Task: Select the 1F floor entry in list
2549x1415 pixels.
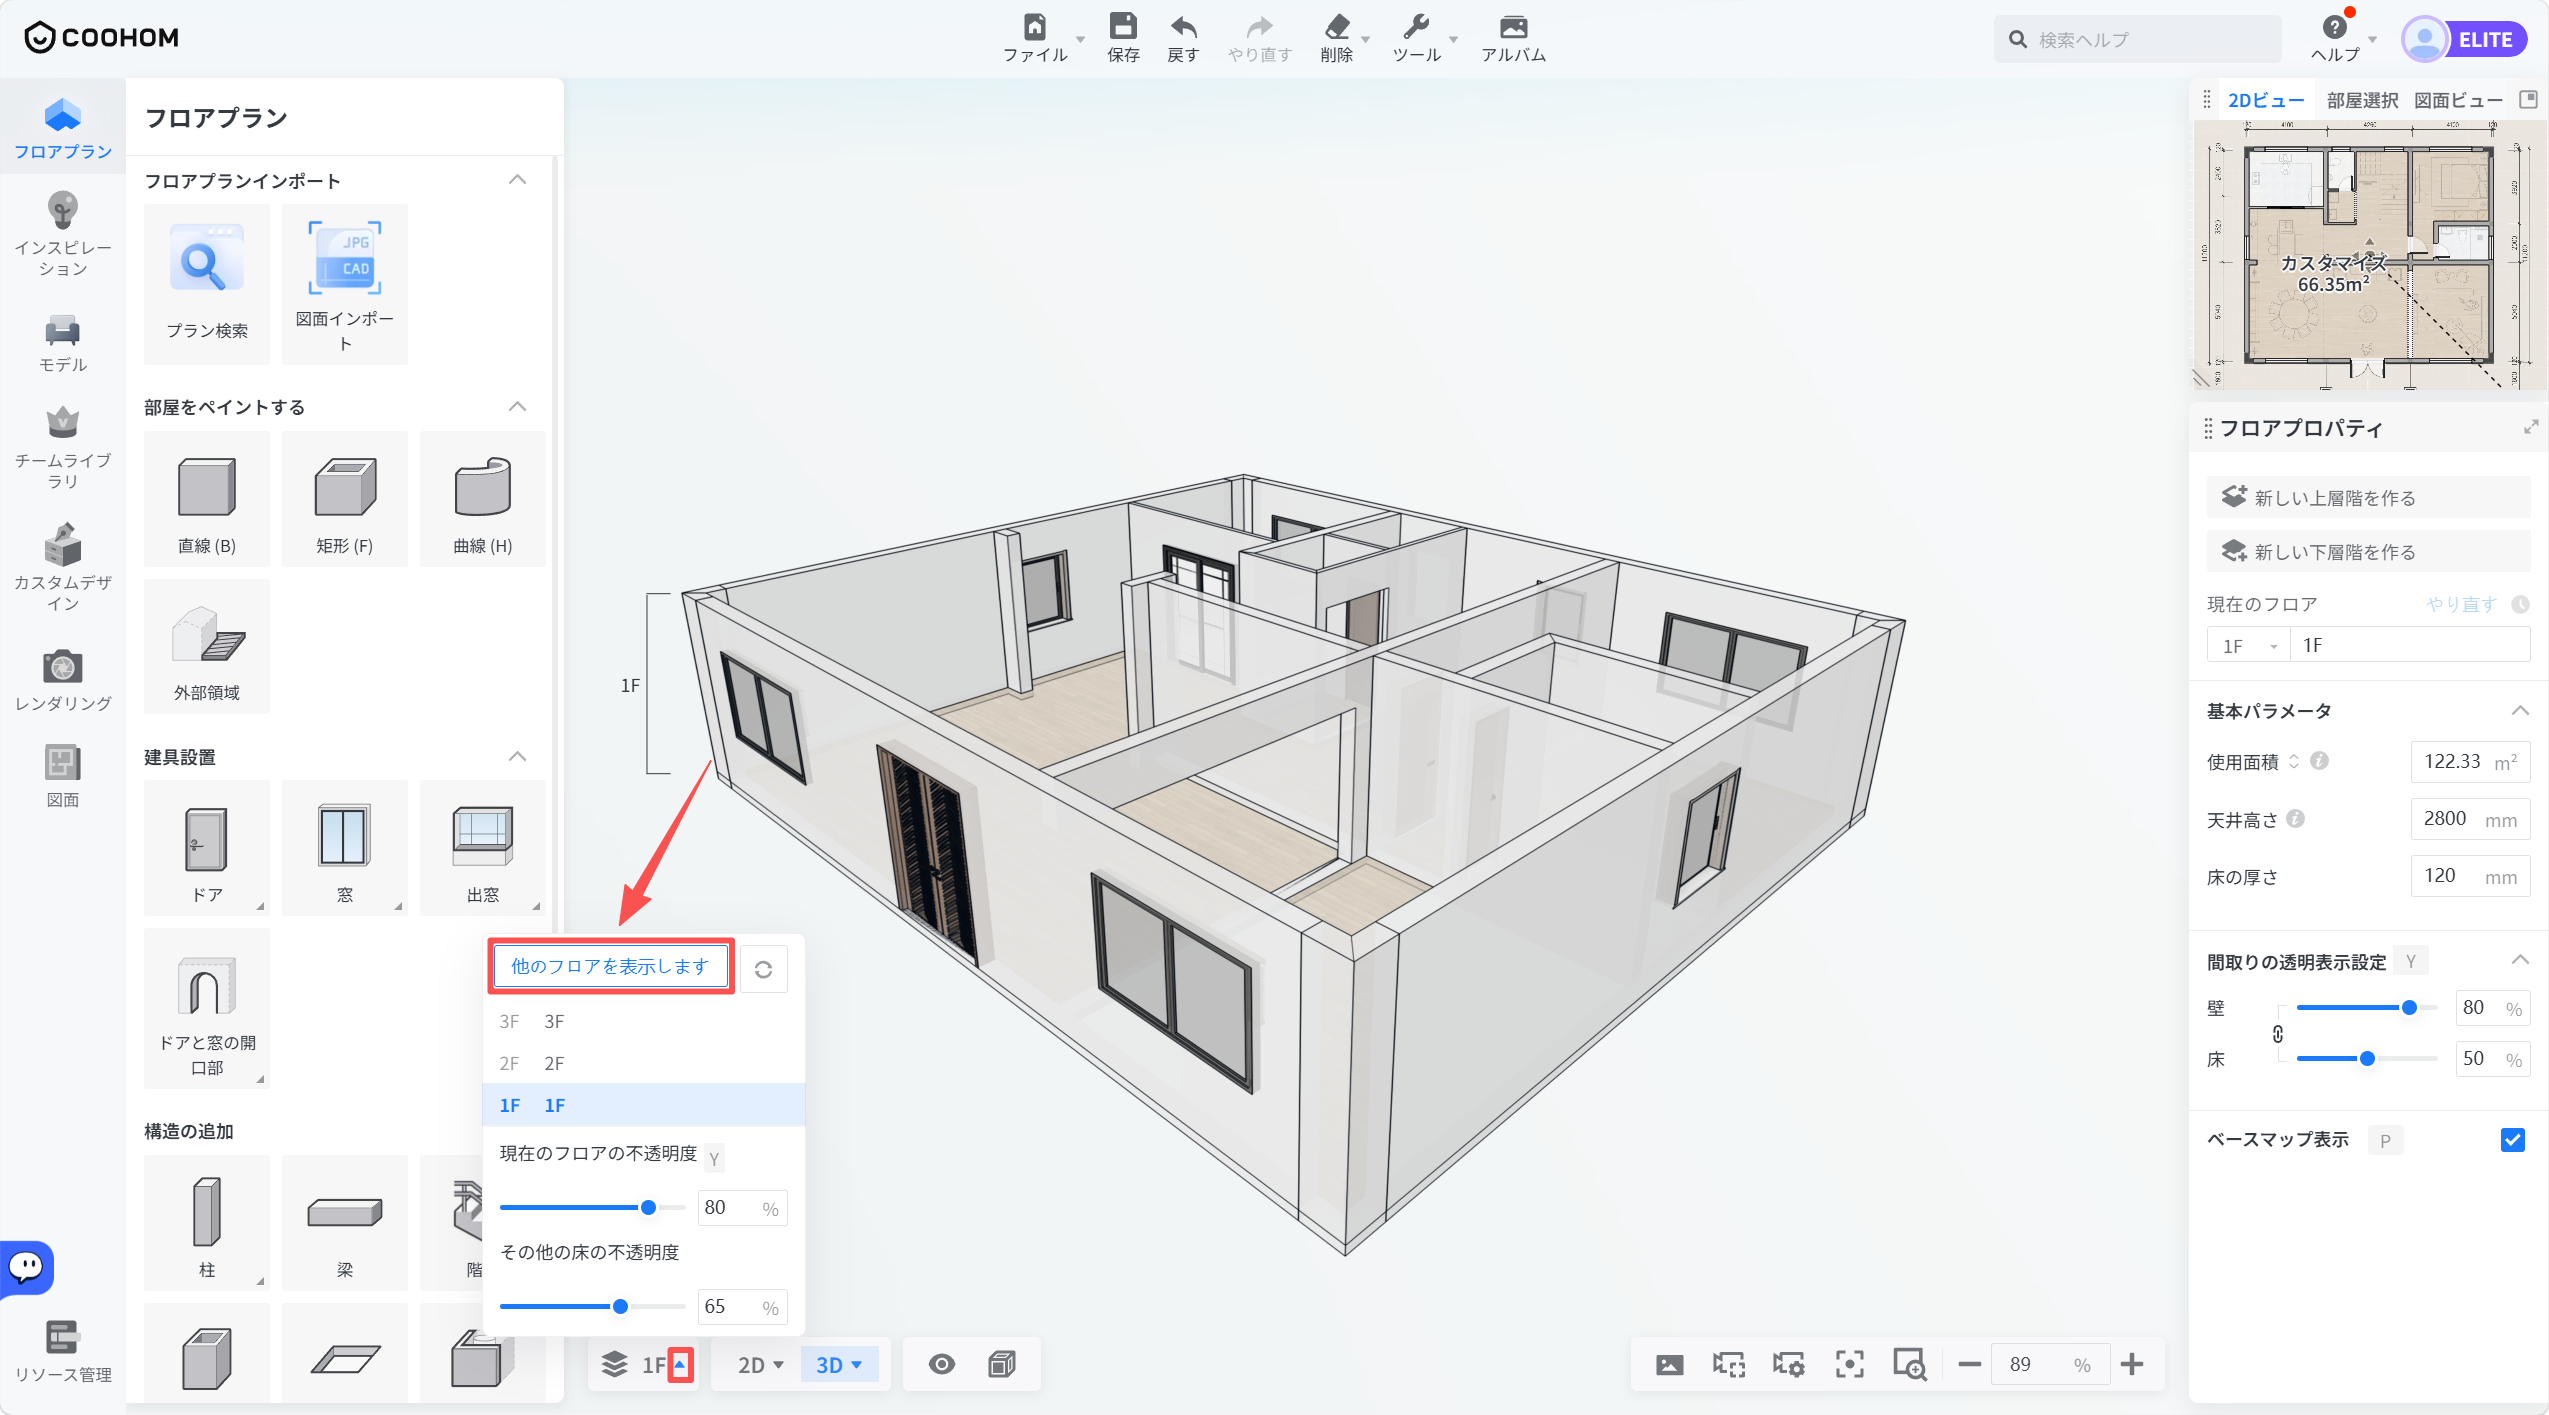Action: (x=644, y=1105)
